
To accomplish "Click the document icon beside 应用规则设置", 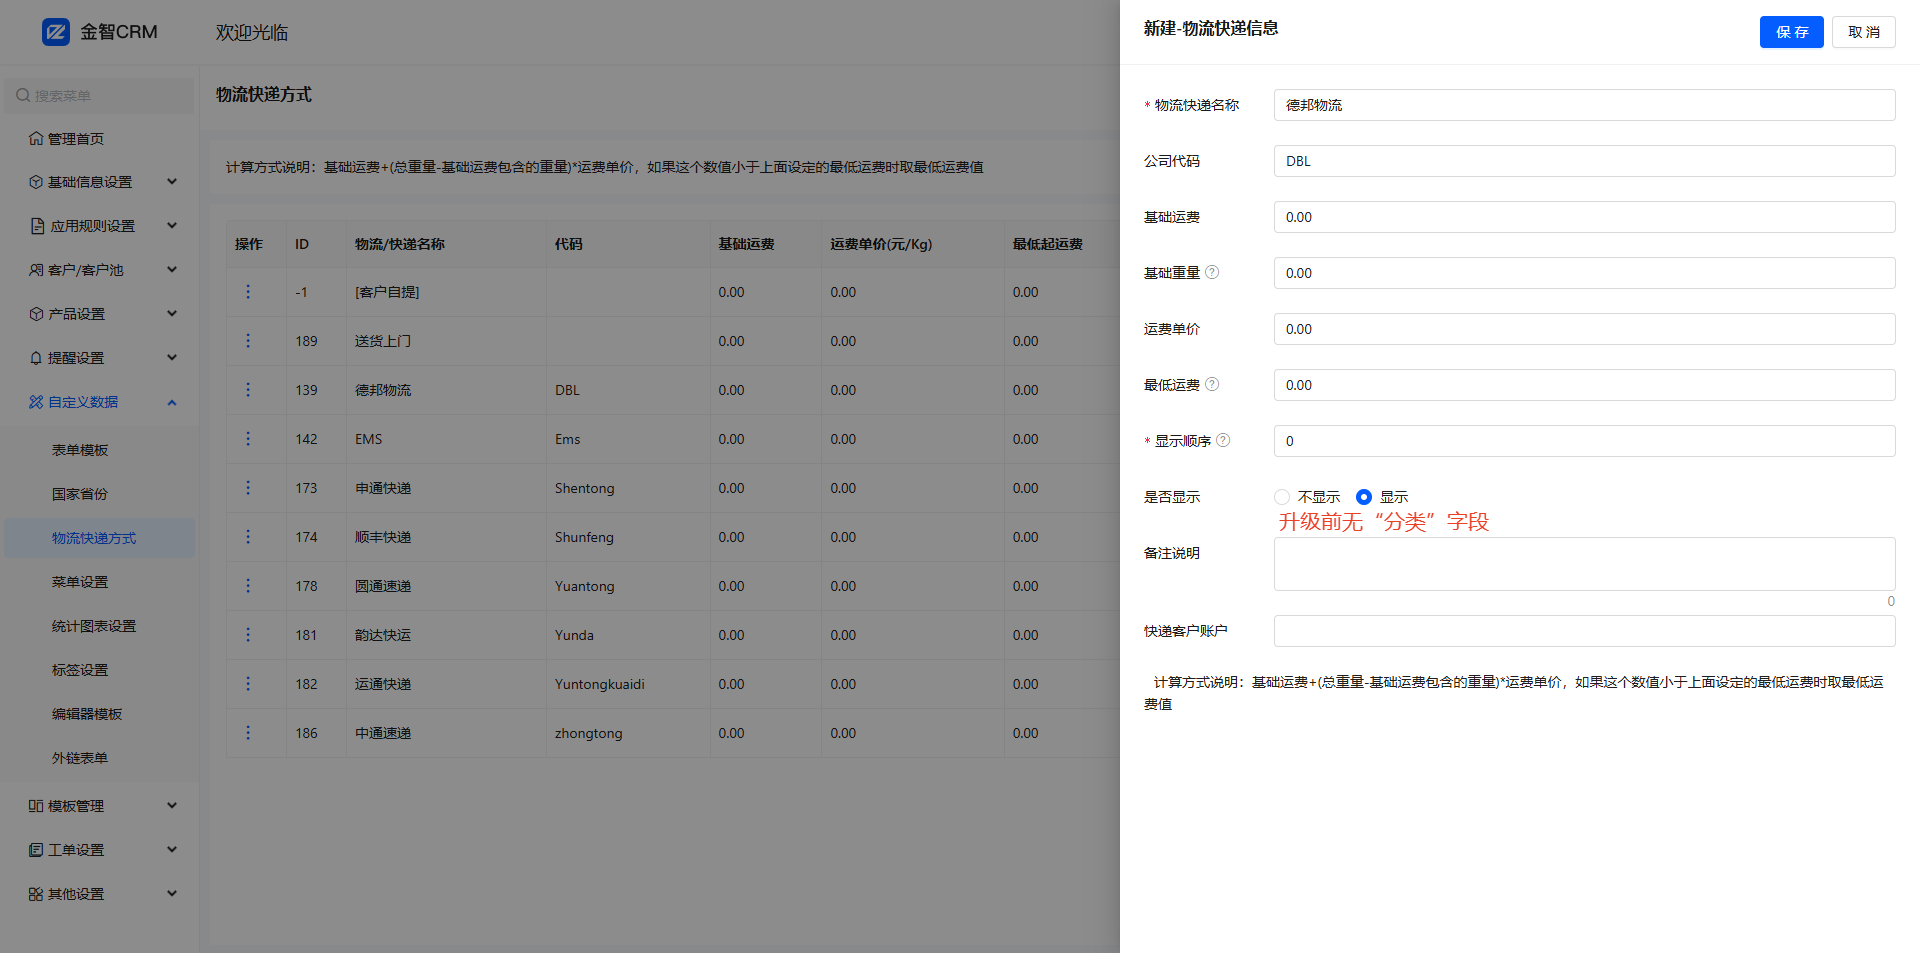I will [x=37, y=226].
